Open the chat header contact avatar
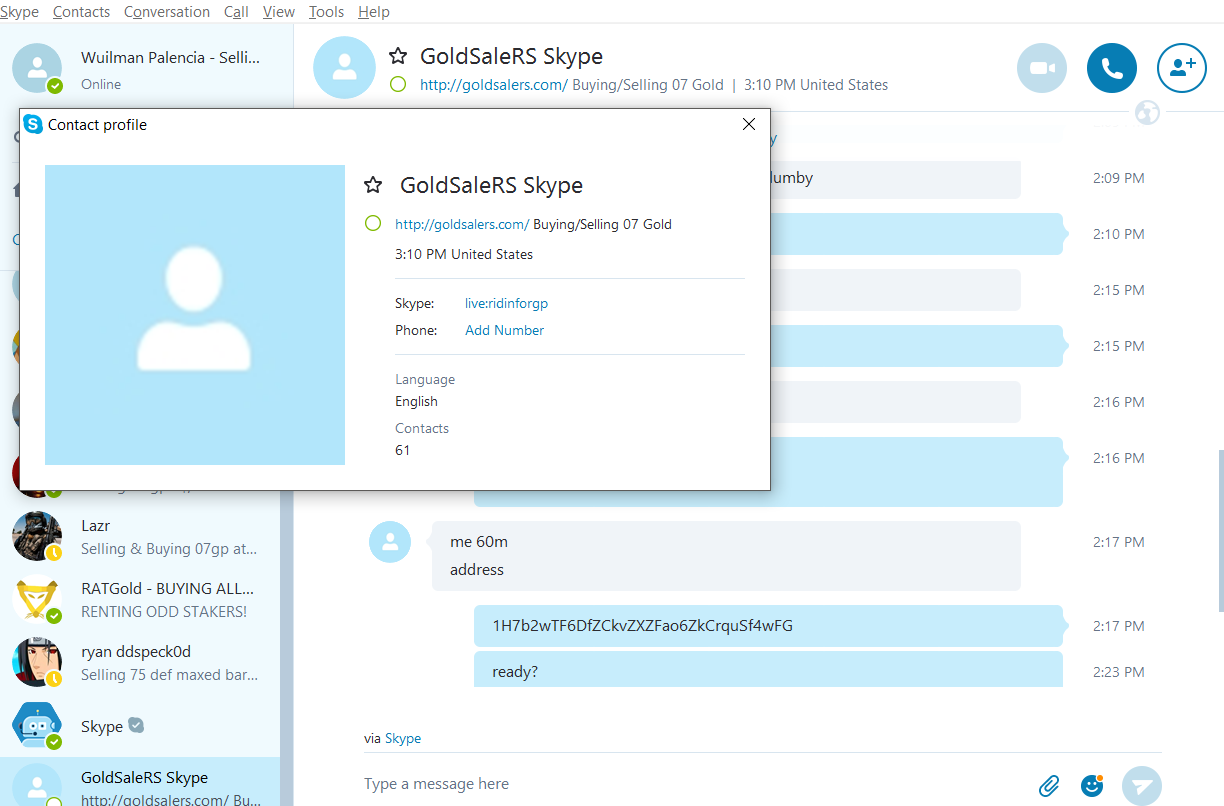Viewport: 1224px width, 806px height. tap(344, 68)
